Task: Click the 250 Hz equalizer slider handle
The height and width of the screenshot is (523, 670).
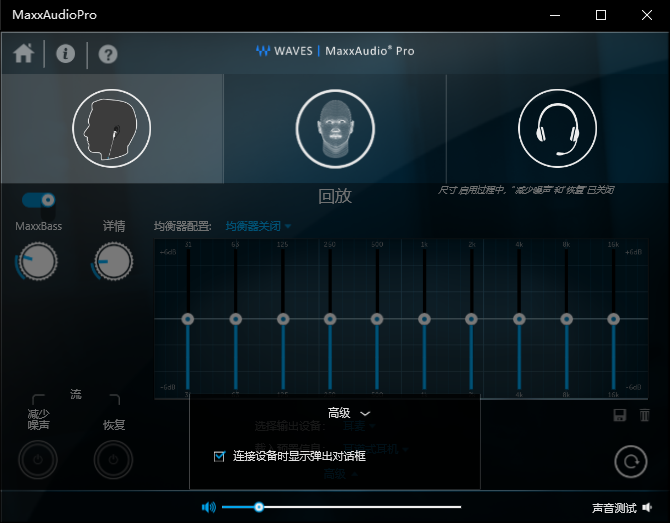Action: pos(330,319)
